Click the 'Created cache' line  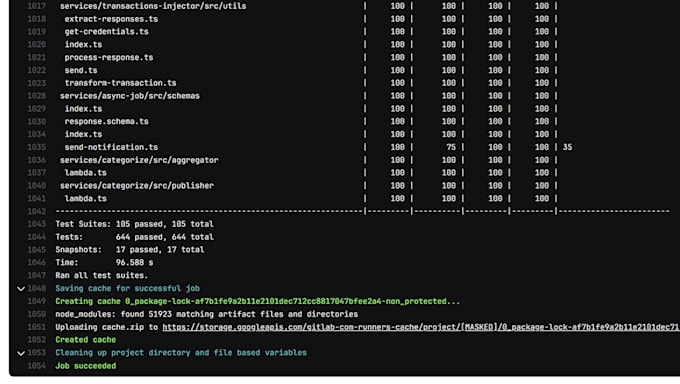pos(85,340)
